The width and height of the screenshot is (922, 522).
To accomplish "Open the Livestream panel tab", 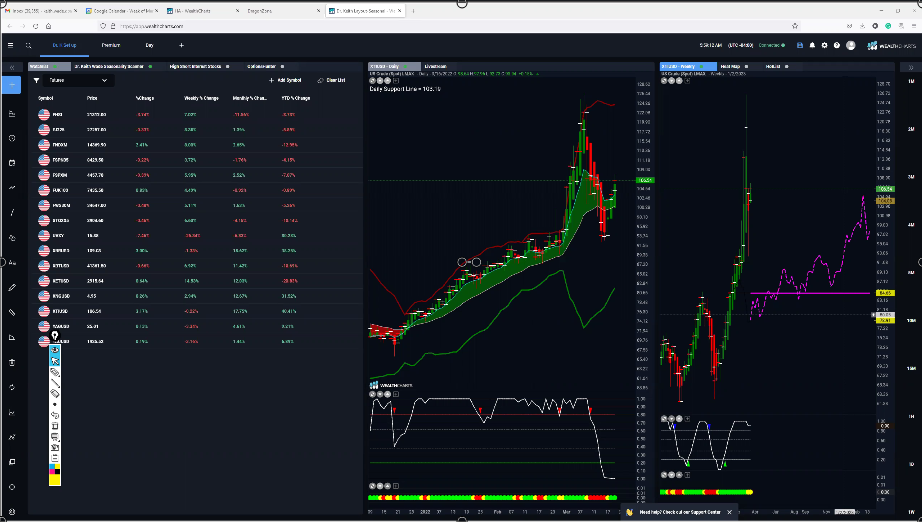I will point(435,66).
